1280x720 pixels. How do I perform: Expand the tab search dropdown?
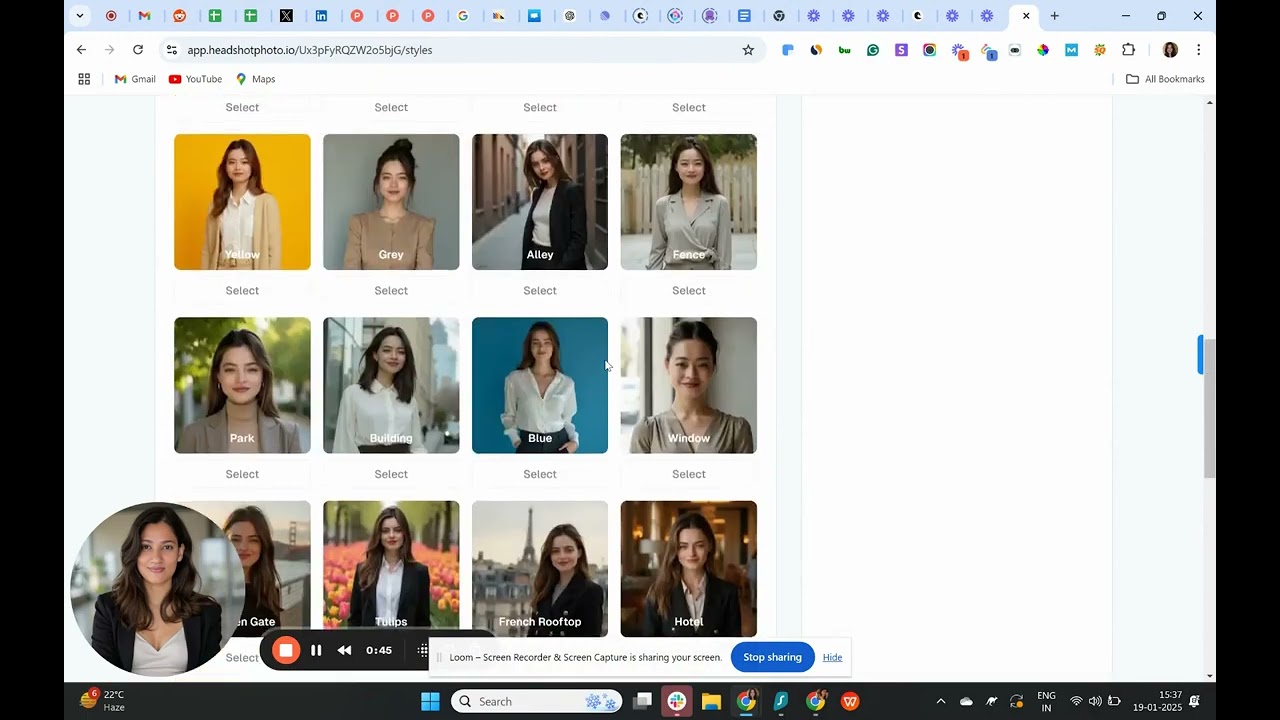point(80,16)
